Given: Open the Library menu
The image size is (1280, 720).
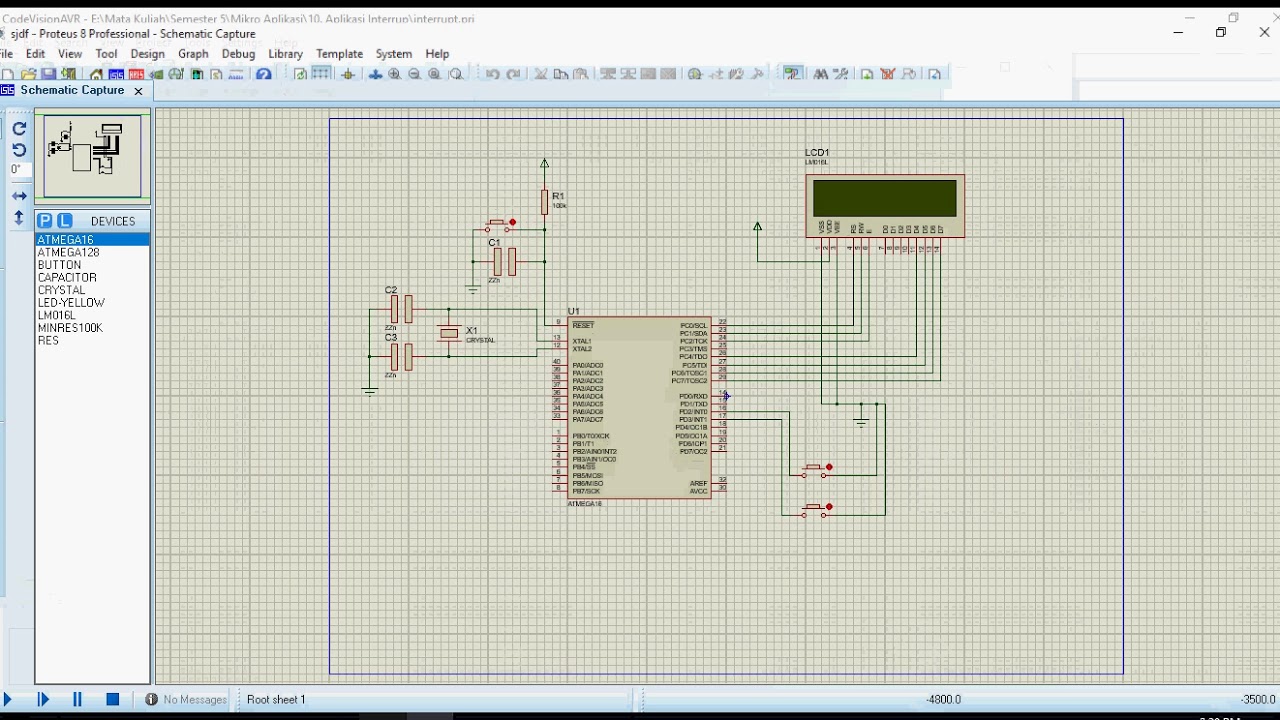Looking at the screenshot, I should tap(285, 54).
